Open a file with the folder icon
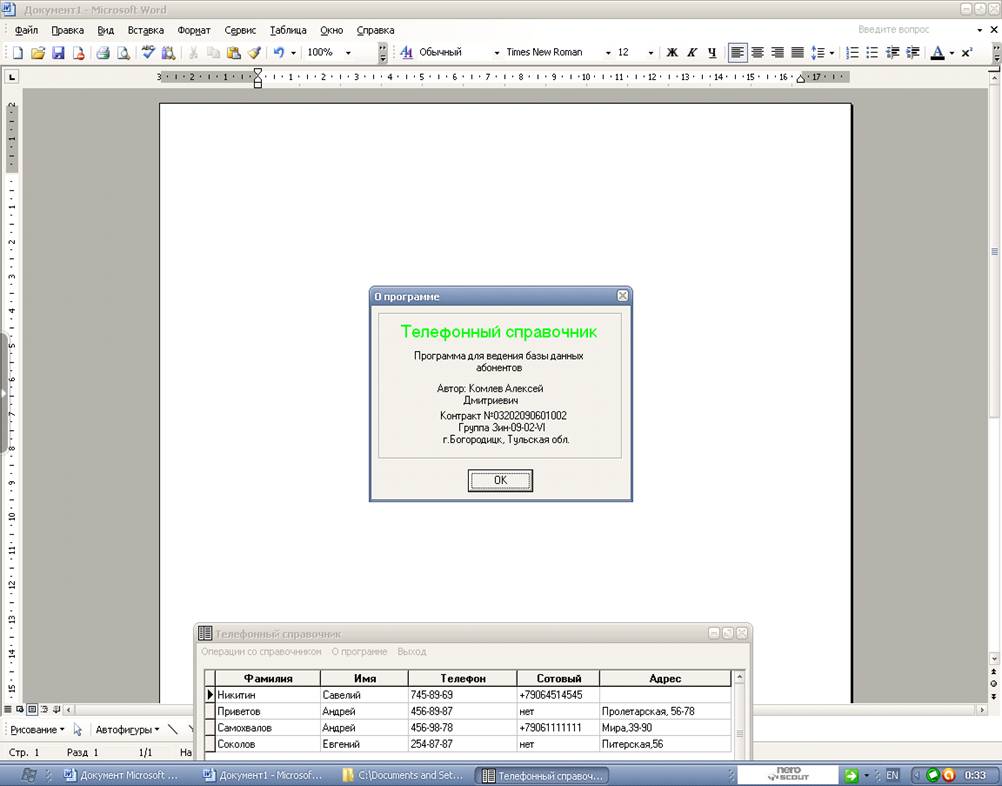Viewport: 1002px width, 786px height. (x=38, y=53)
